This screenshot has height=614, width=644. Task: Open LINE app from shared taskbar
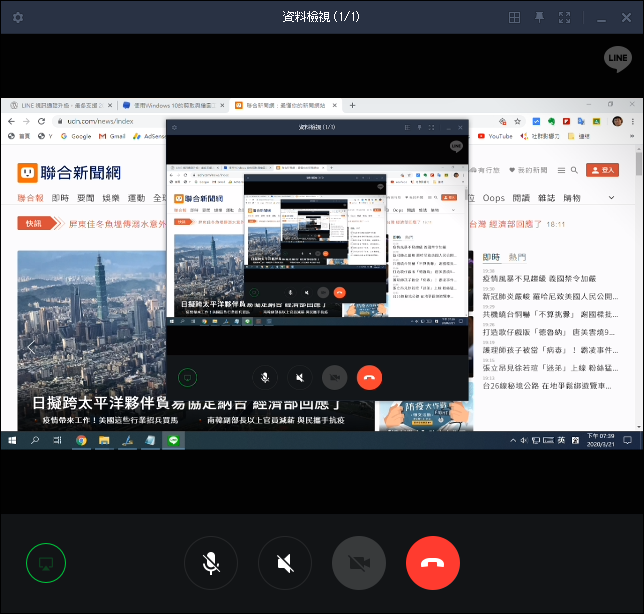point(173,440)
